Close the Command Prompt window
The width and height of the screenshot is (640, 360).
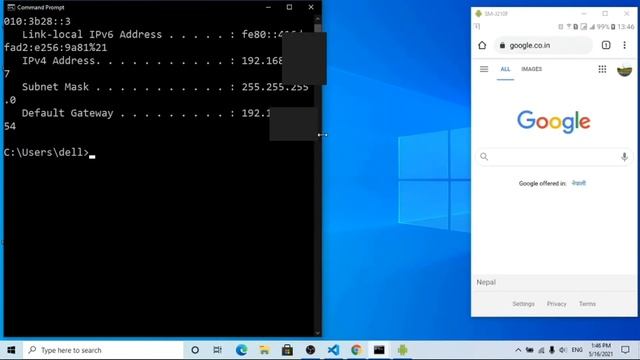pos(311,7)
